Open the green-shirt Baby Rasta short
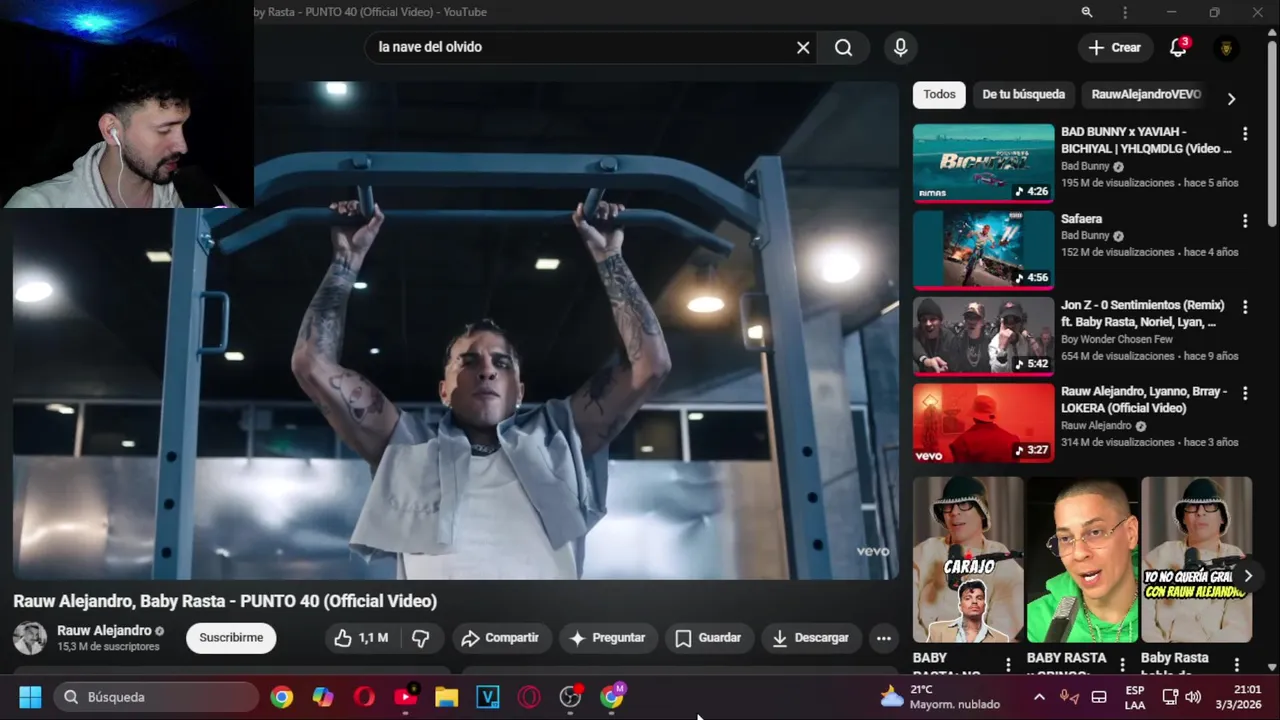Viewport: 1280px width, 720px height. click(x=1082, y=559)
